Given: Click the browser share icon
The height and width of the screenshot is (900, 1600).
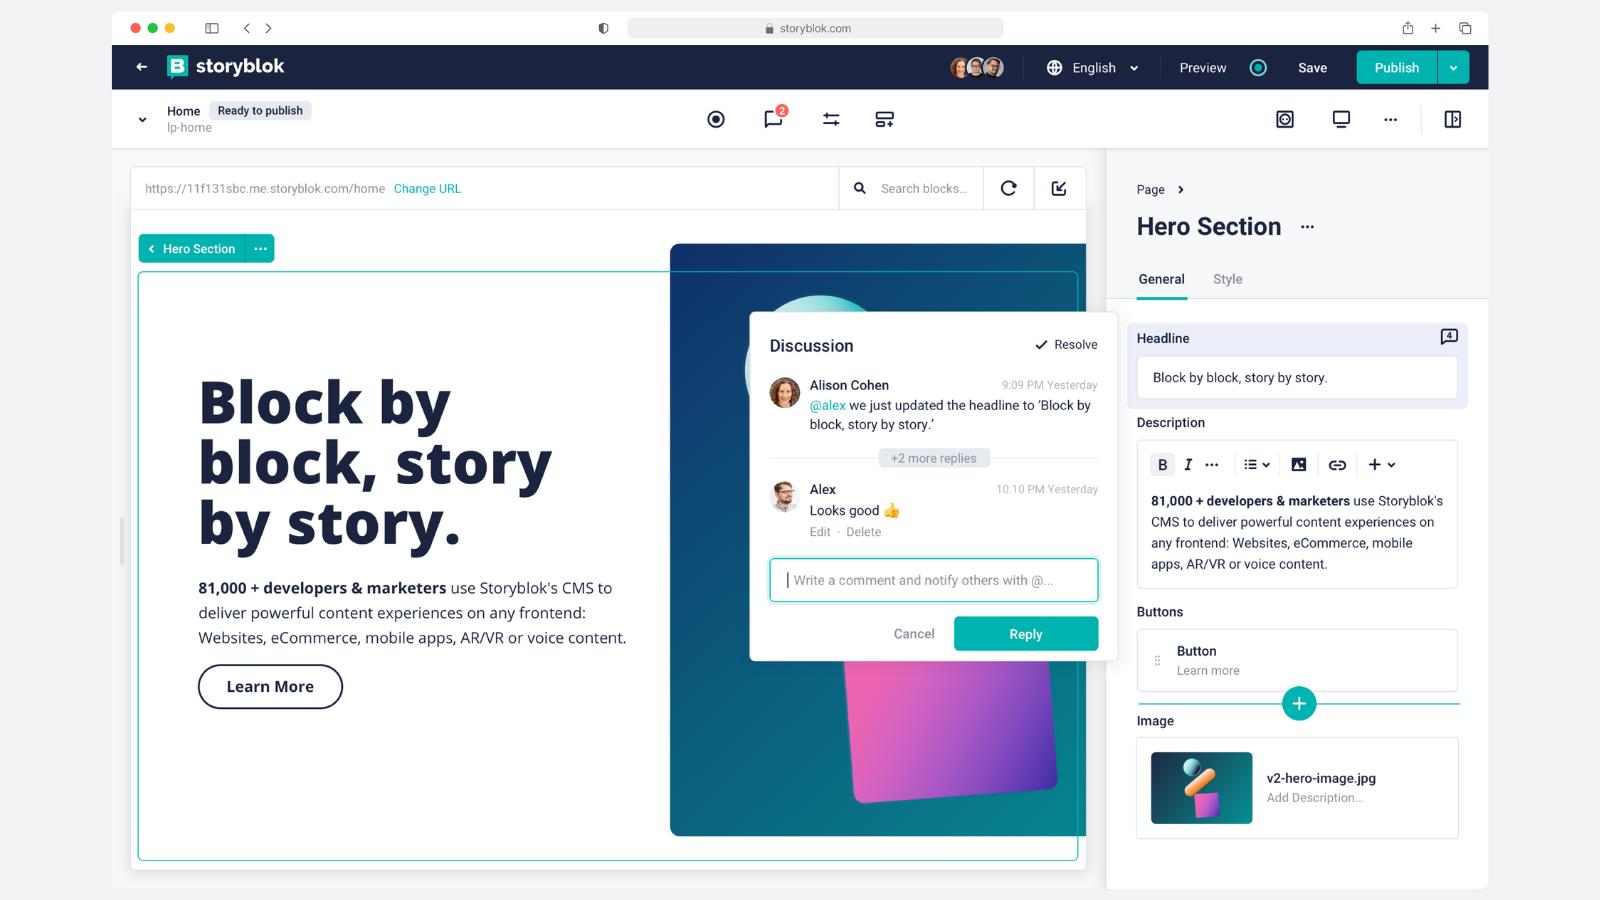Looking at the screenshot, I should pyautogui.click(x=1407, y=28).
